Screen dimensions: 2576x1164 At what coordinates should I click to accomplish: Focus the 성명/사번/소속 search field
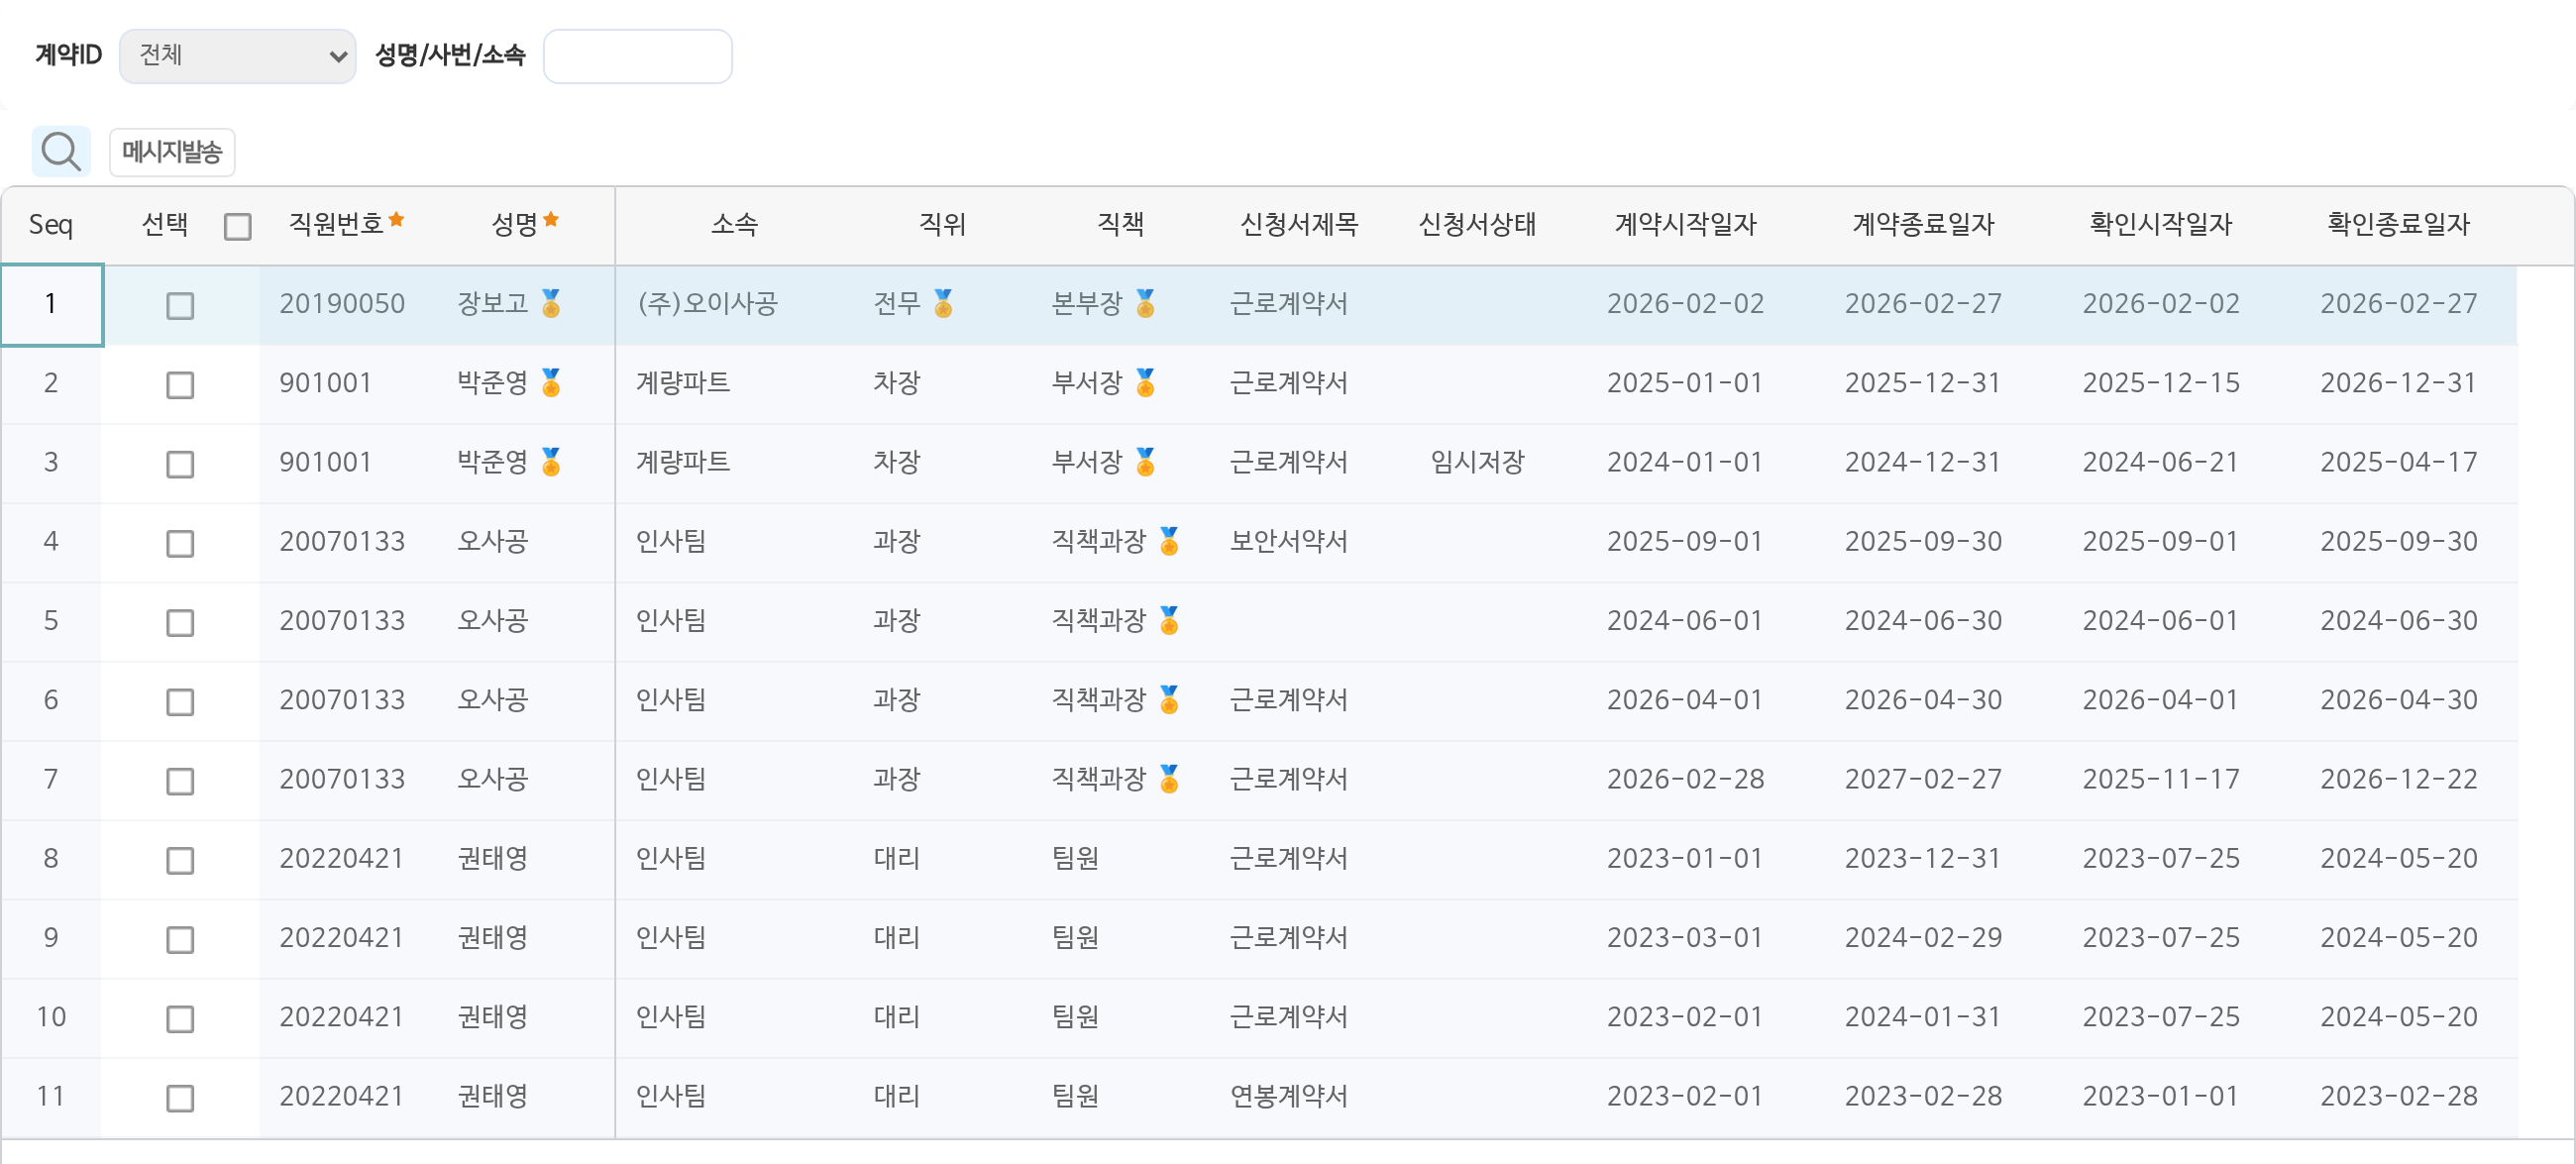pos(637,56)
